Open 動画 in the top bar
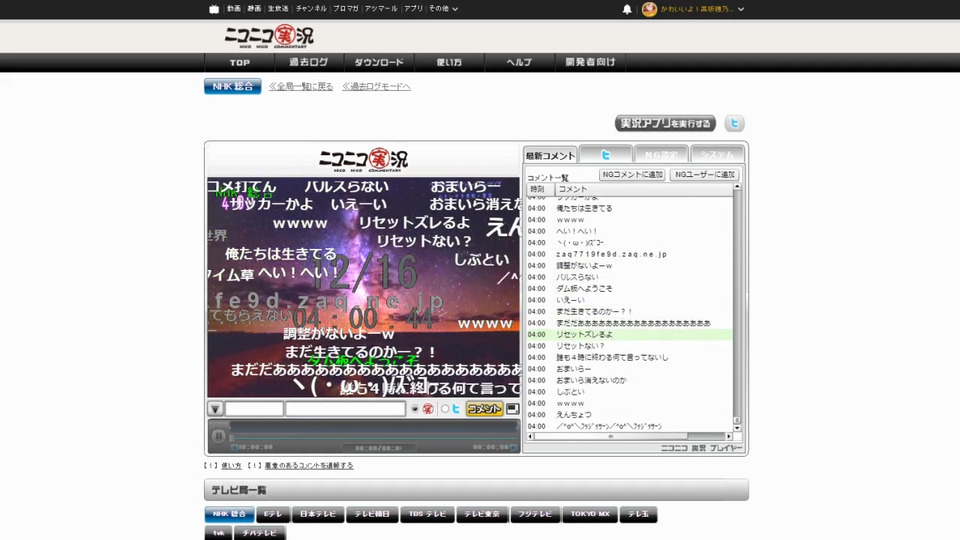Image resolution: width=960 pixels, height=540 pixels. [234, 9]
